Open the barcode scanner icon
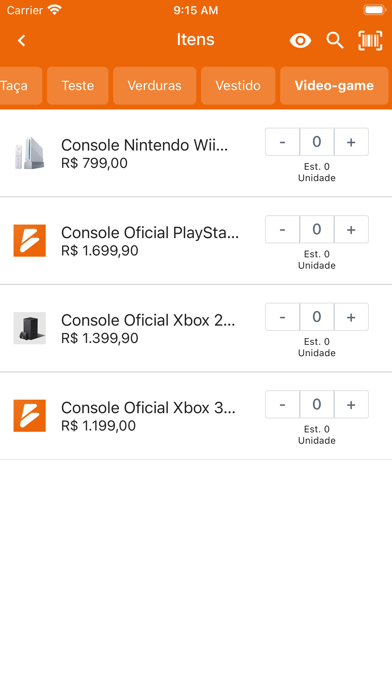This screenshot has height=696, width=392. [370, 40]
